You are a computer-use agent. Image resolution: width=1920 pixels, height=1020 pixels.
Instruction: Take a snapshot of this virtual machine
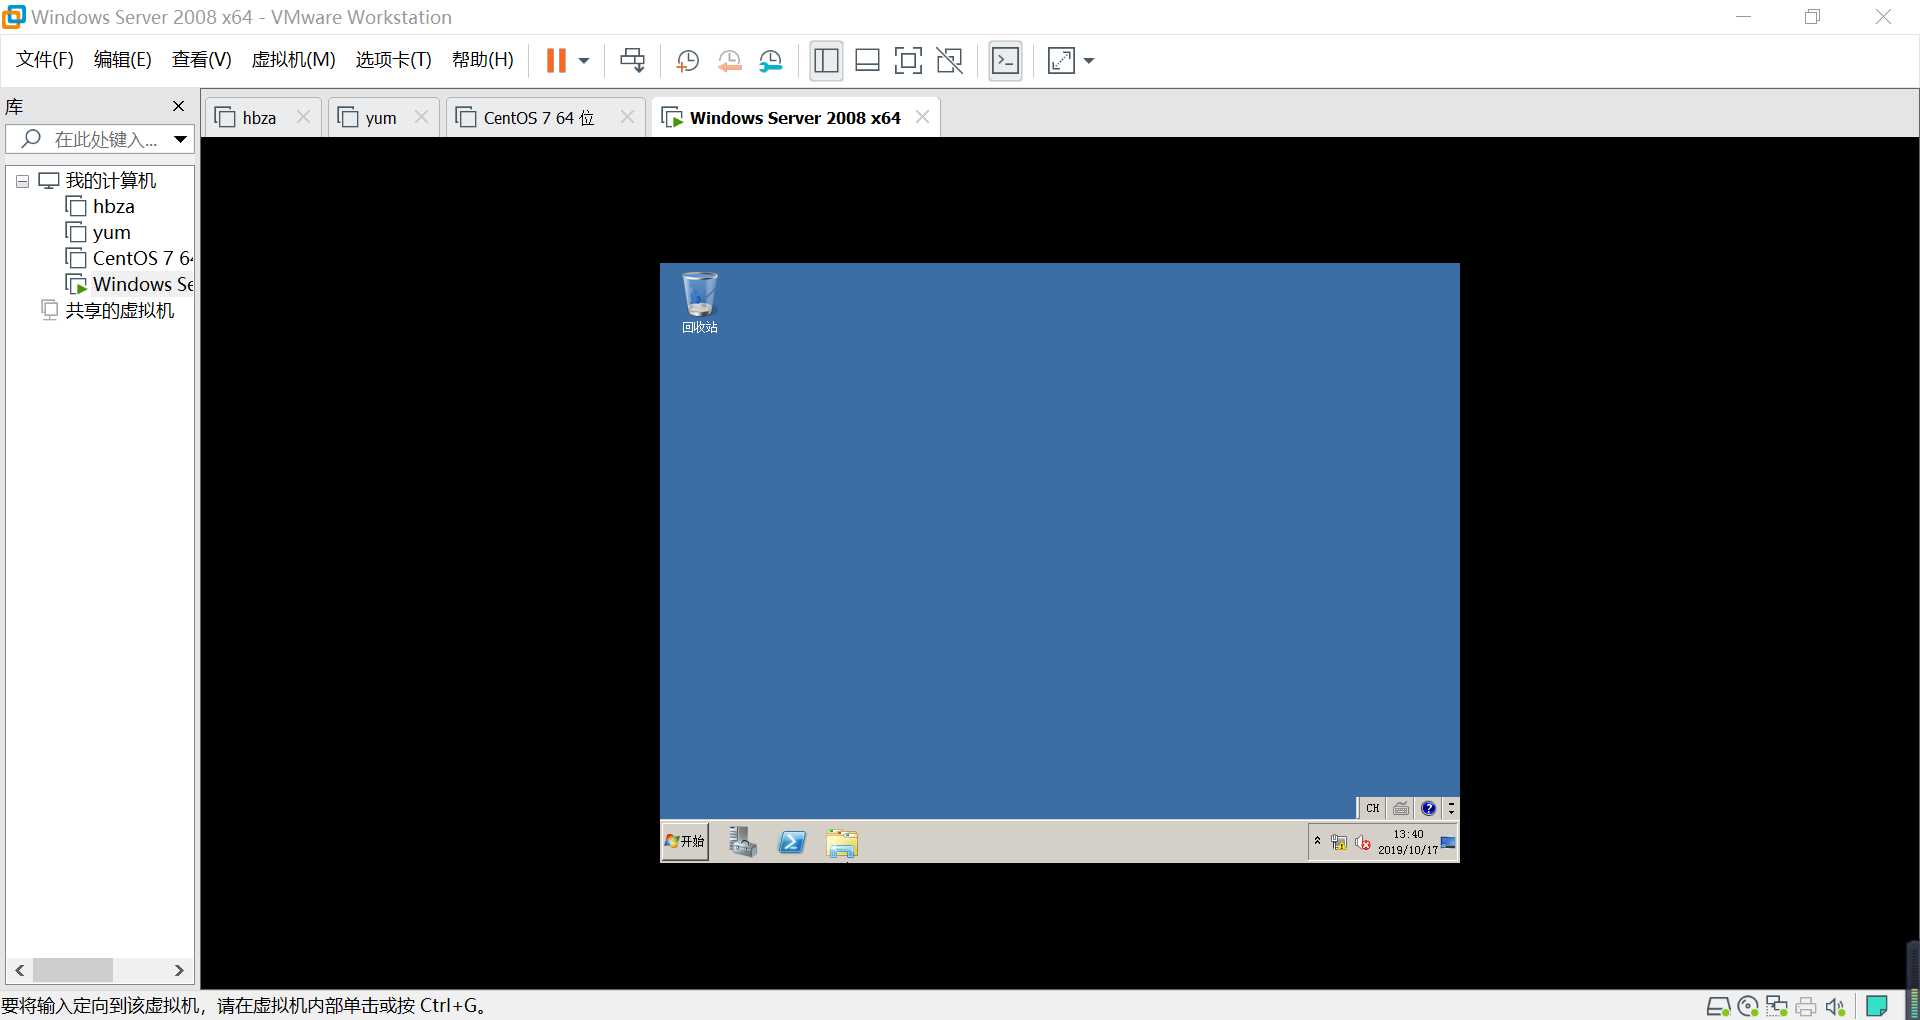[687, 61]
